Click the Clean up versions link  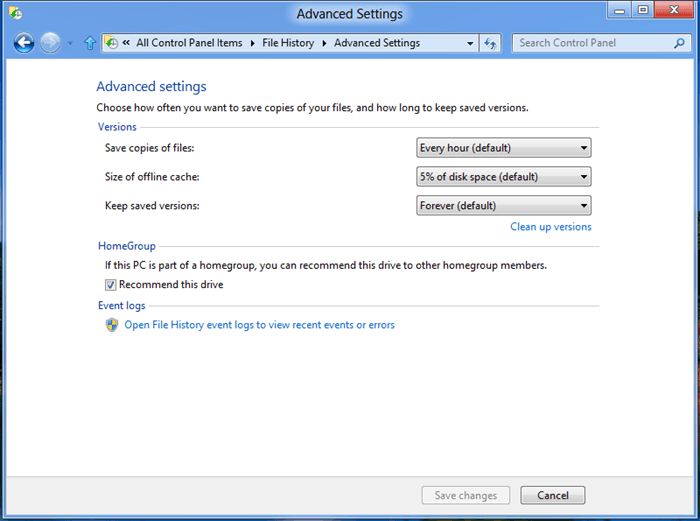(x=550, y=227)
